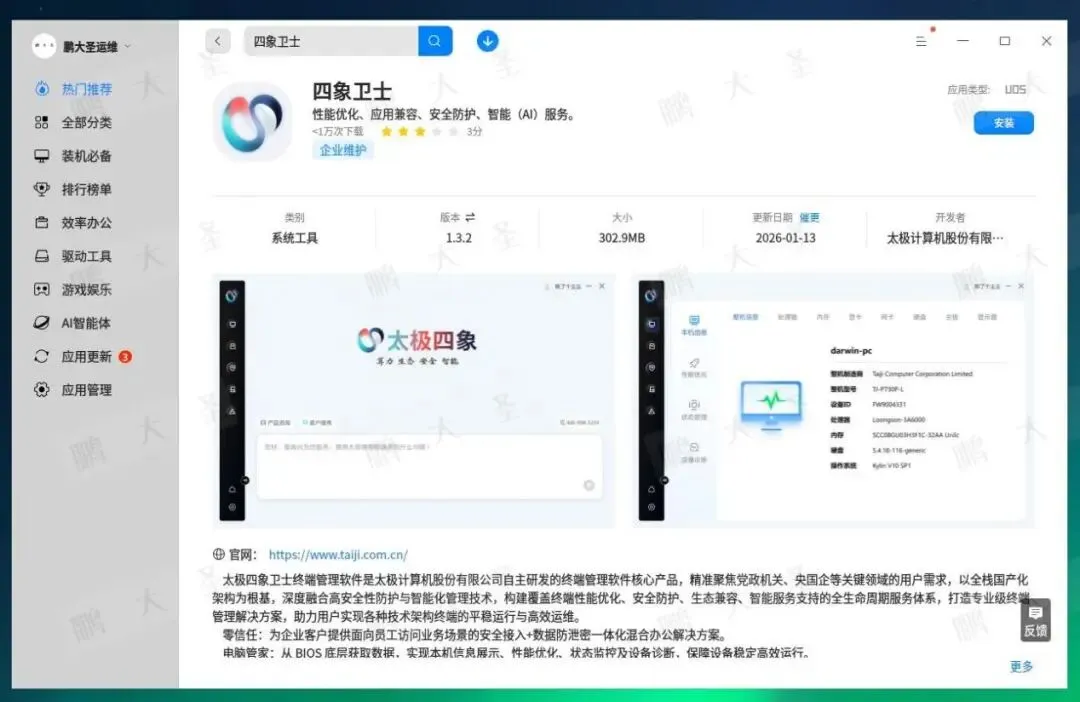The width and height of the screenshot is (1080, 702).
Task: Click in the search field containing 四象卫士
Action: coord(331,41)
